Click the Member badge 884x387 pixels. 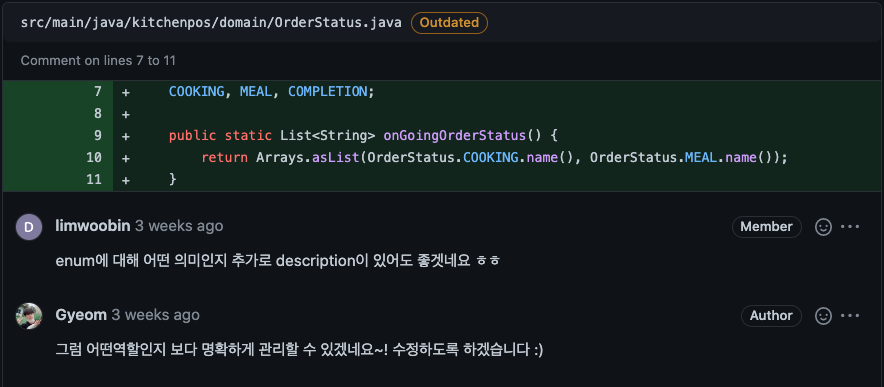(767, 227)
